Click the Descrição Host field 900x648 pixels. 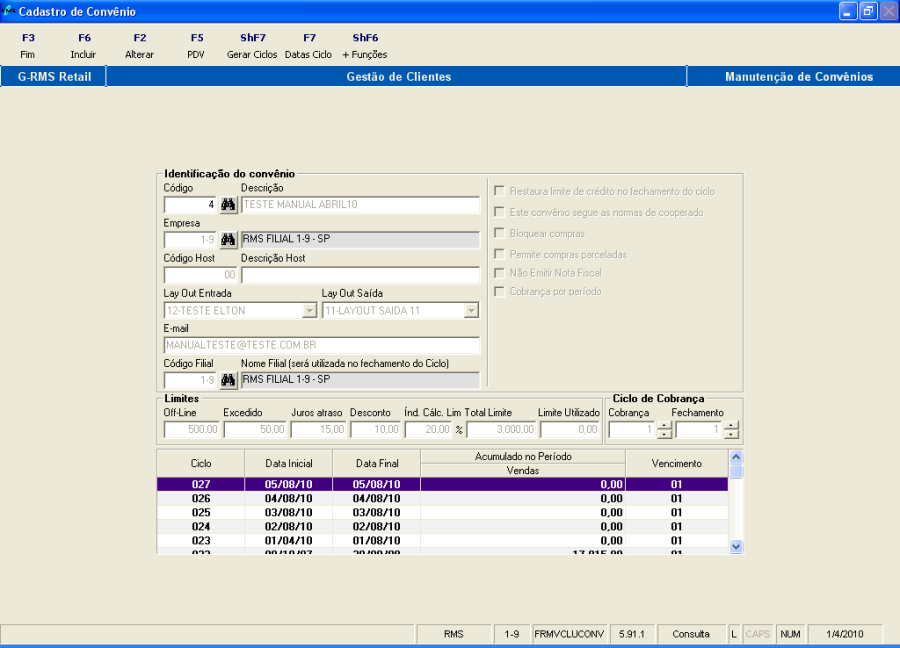point(360,275)
